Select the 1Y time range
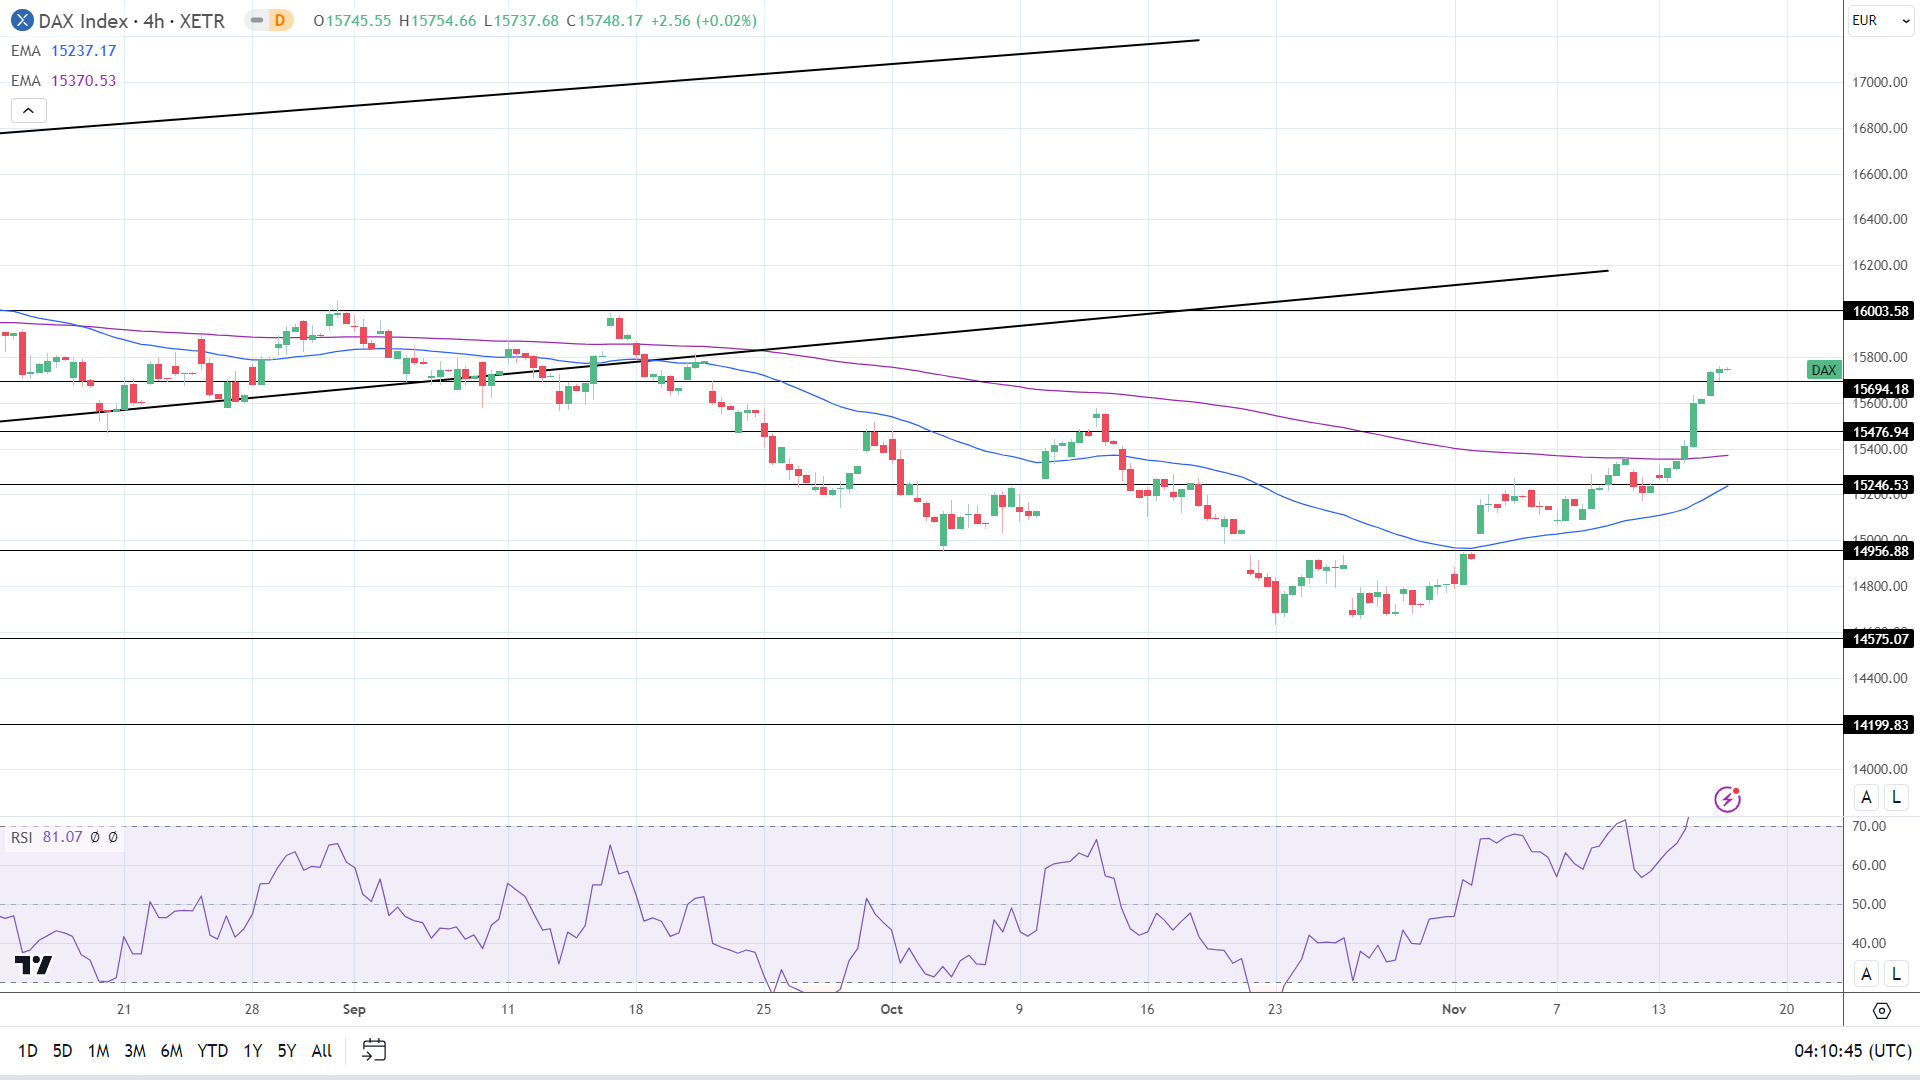 253,1050
